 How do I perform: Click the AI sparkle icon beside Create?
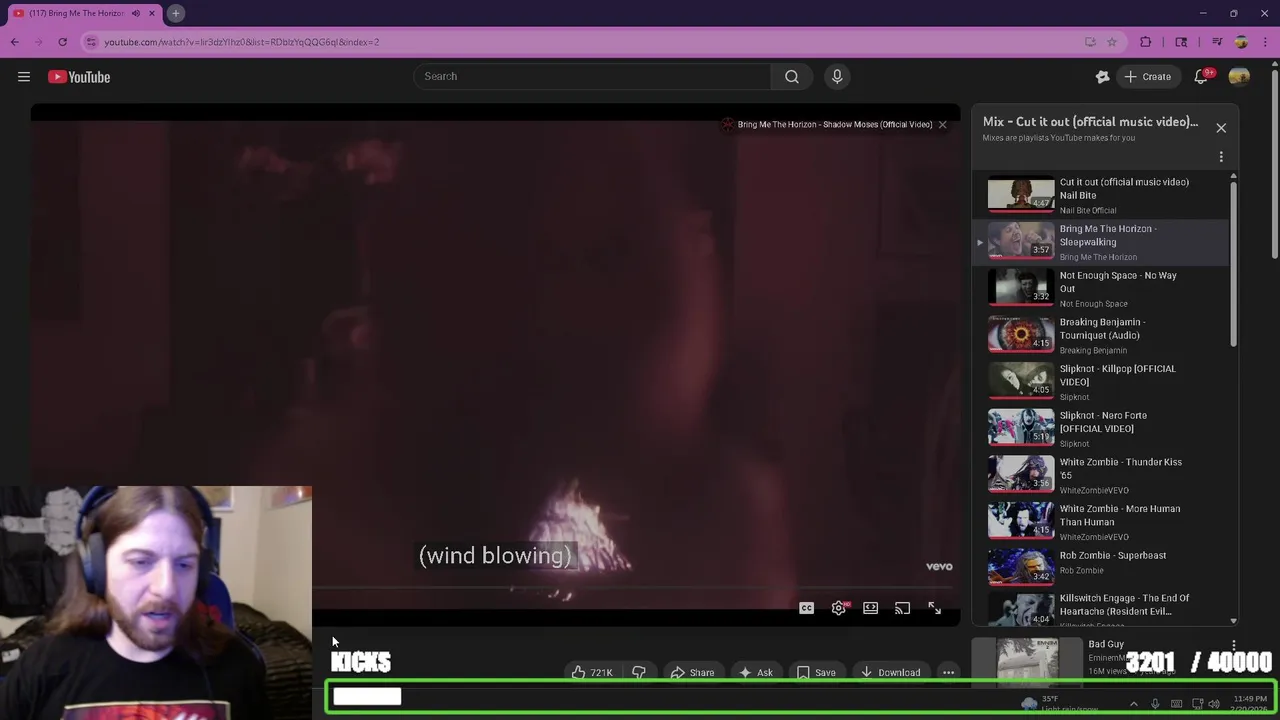(1103, 77)
